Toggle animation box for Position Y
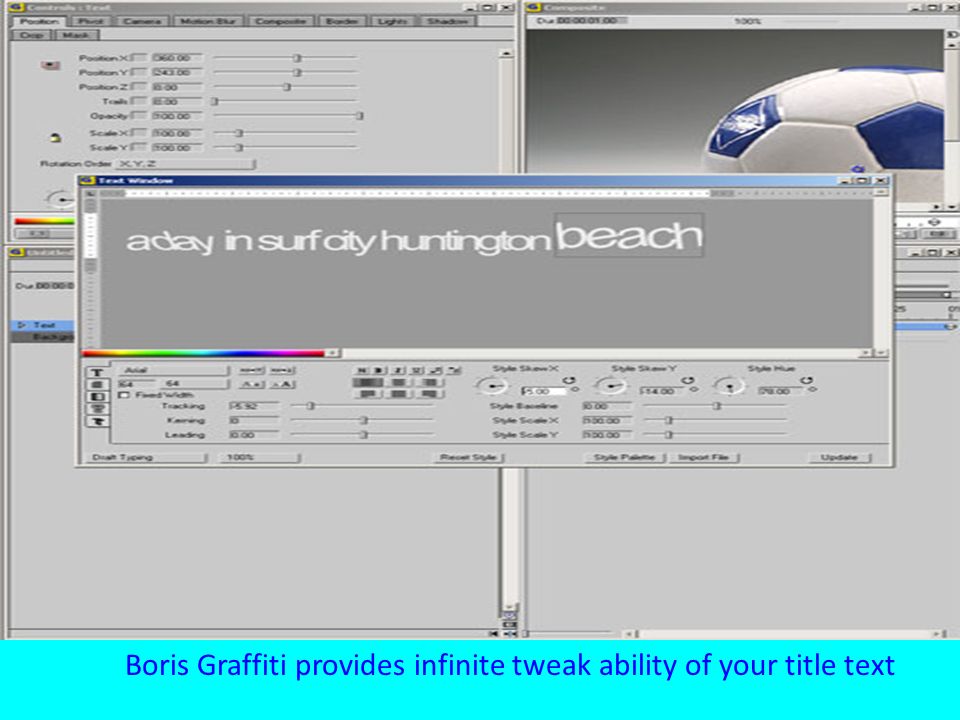Image resolution: width=960 pixels, height=720 pixels. click(140, 72)
